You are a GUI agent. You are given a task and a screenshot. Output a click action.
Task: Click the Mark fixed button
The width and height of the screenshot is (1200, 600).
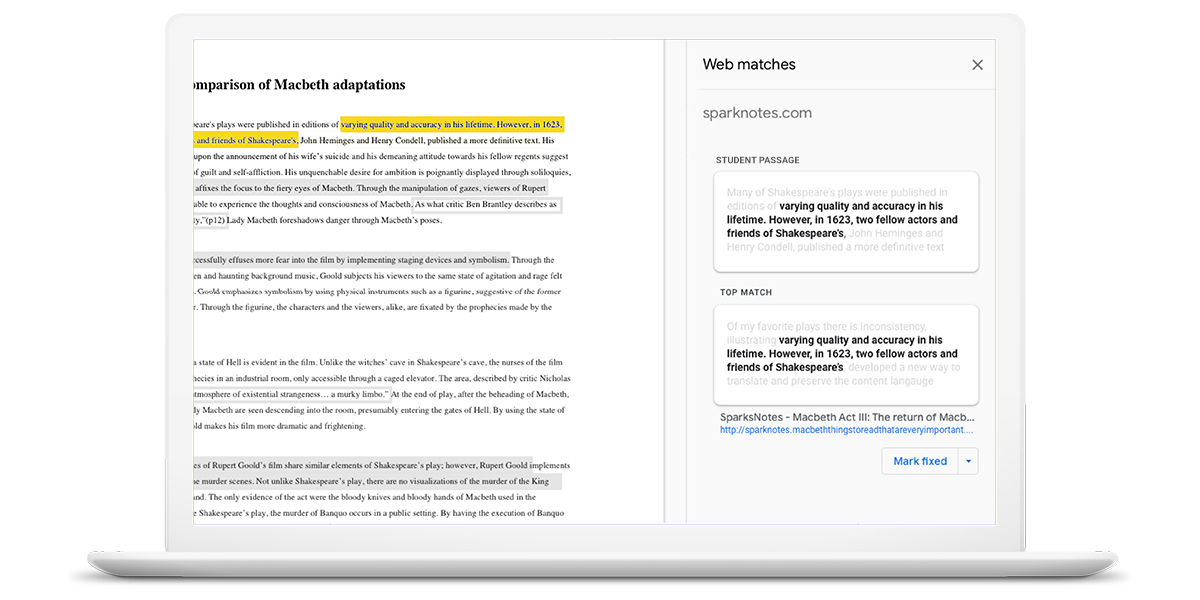[x=920, y=461]
